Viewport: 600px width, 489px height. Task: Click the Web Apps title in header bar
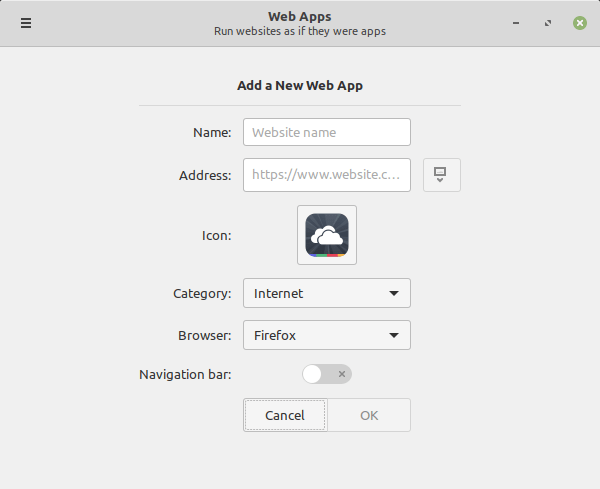click(x=300, y=16)
